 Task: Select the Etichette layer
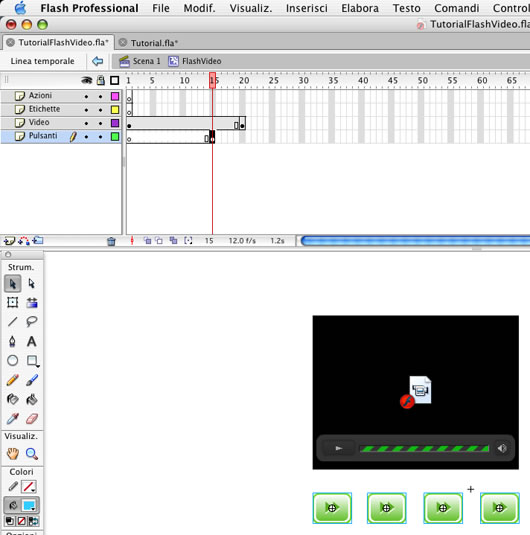tap(44, 109)
